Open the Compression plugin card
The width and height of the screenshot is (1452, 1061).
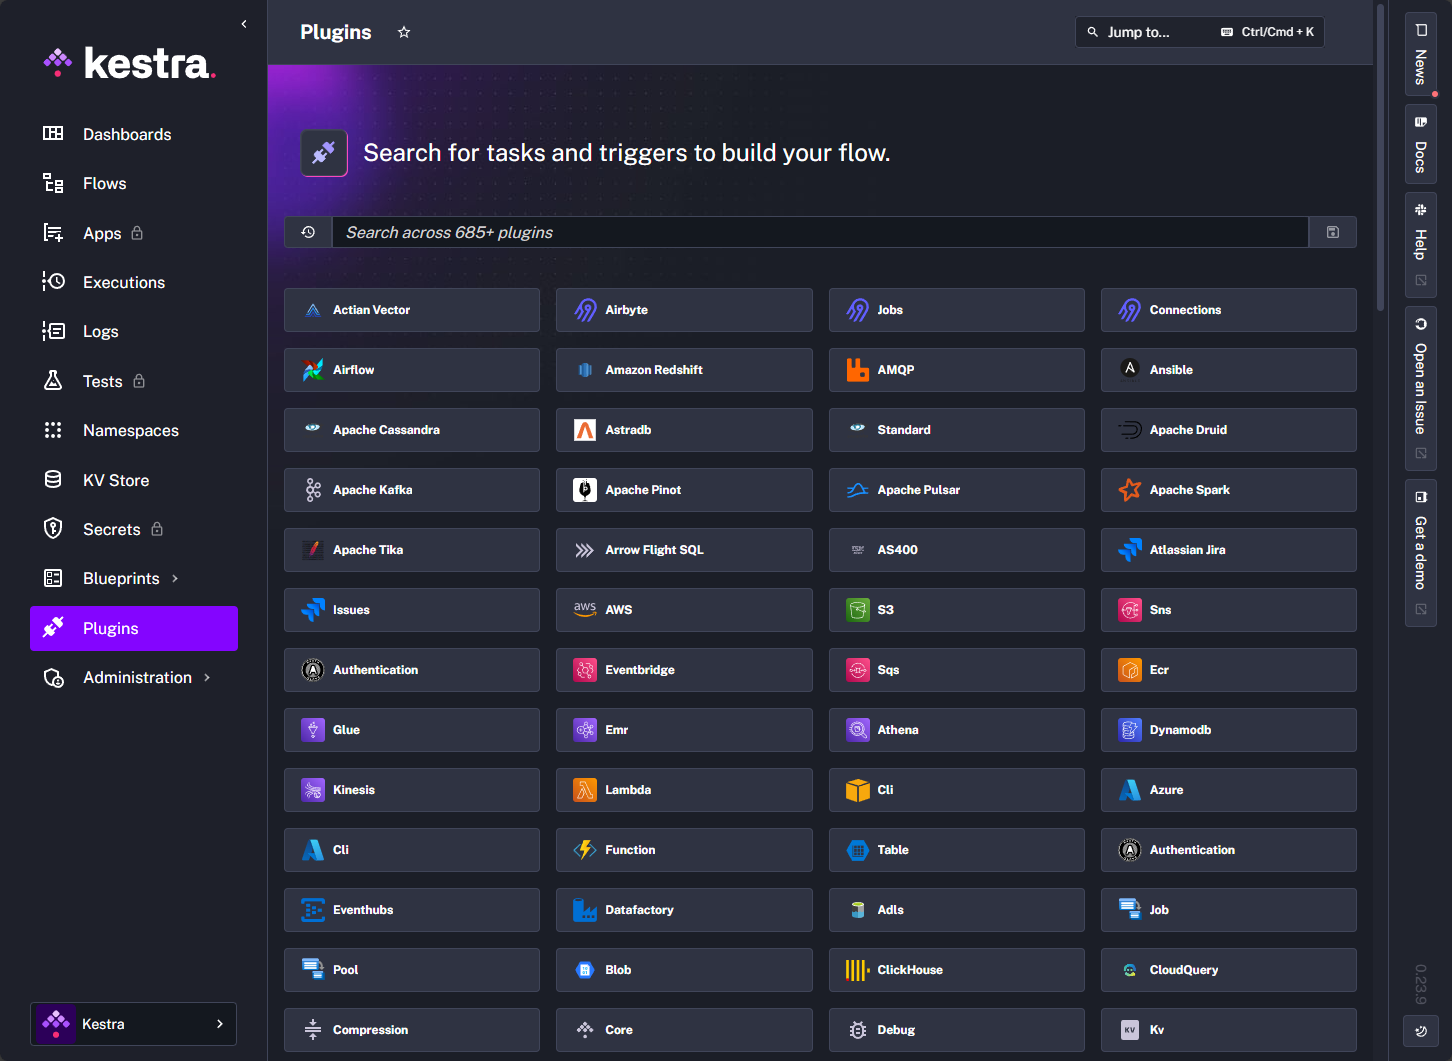tap(412, 1030)
